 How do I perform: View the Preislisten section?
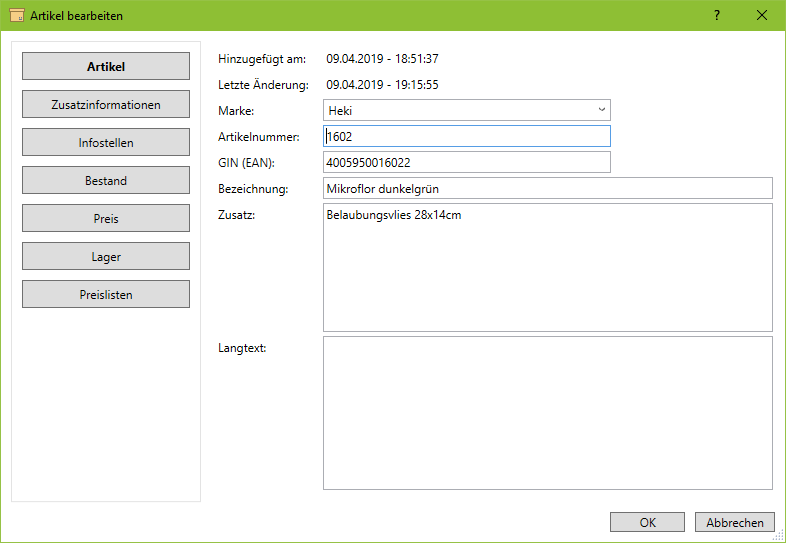106,295
